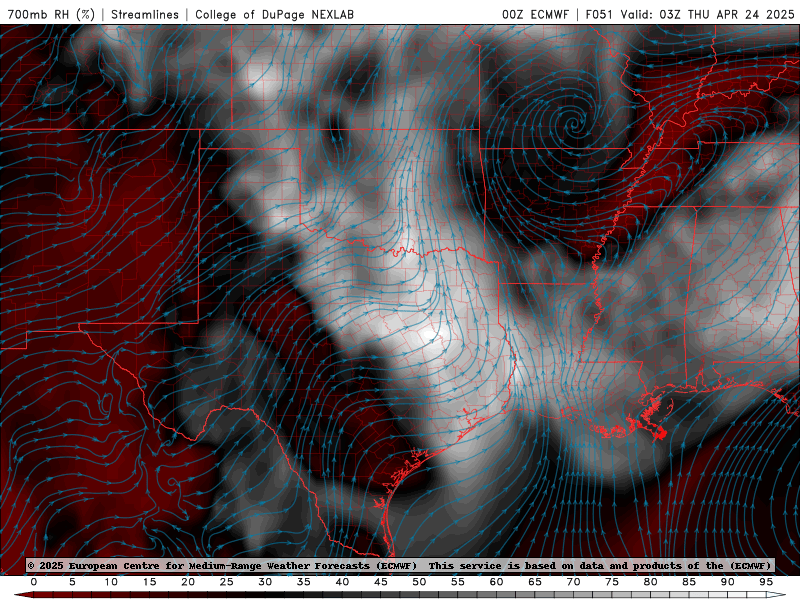The image size is (800, 600).
Task: Click the "700mb RH (%)" title text
Action: [51, 14]
